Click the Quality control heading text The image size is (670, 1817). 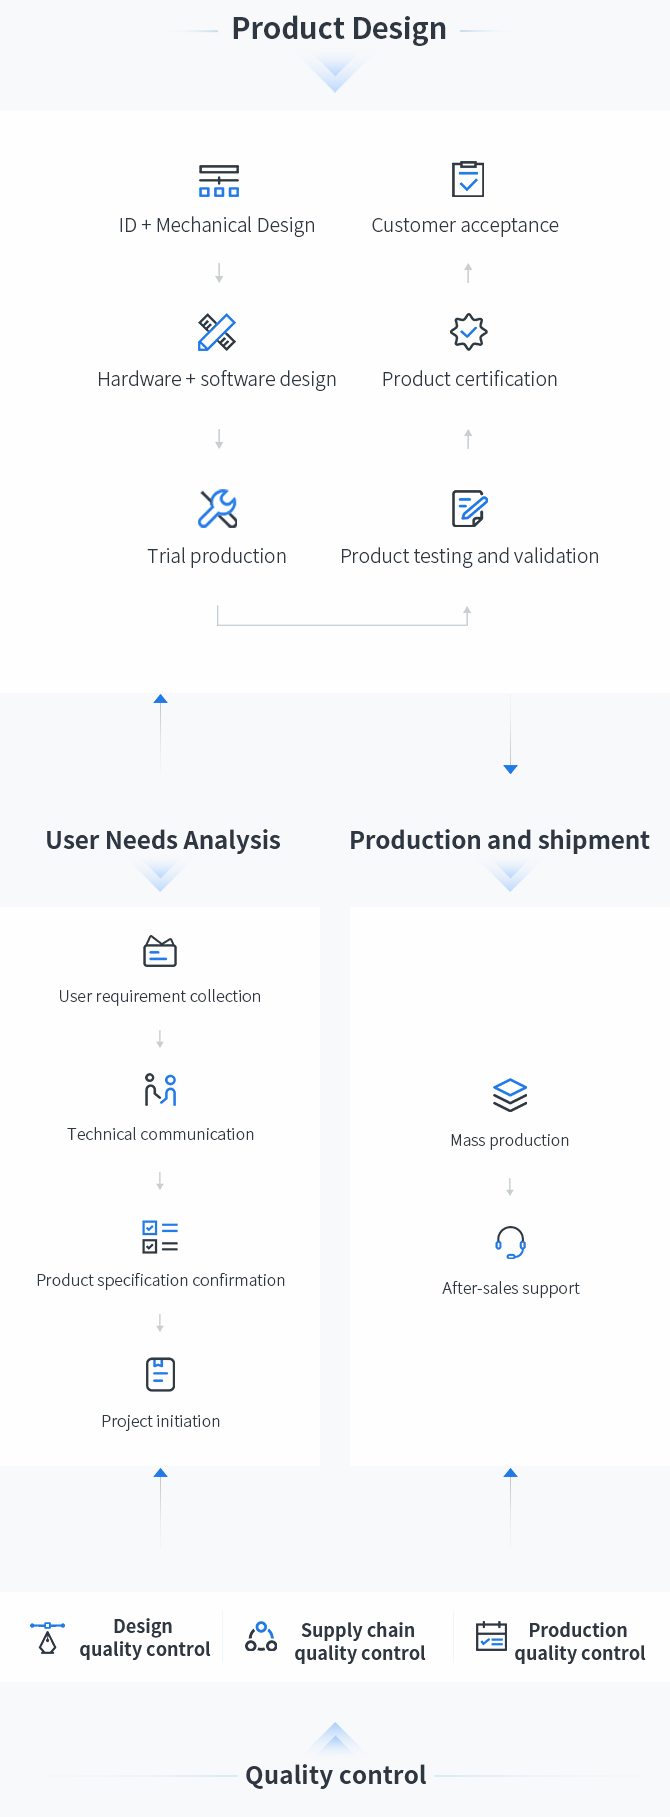click(336, 1775)
